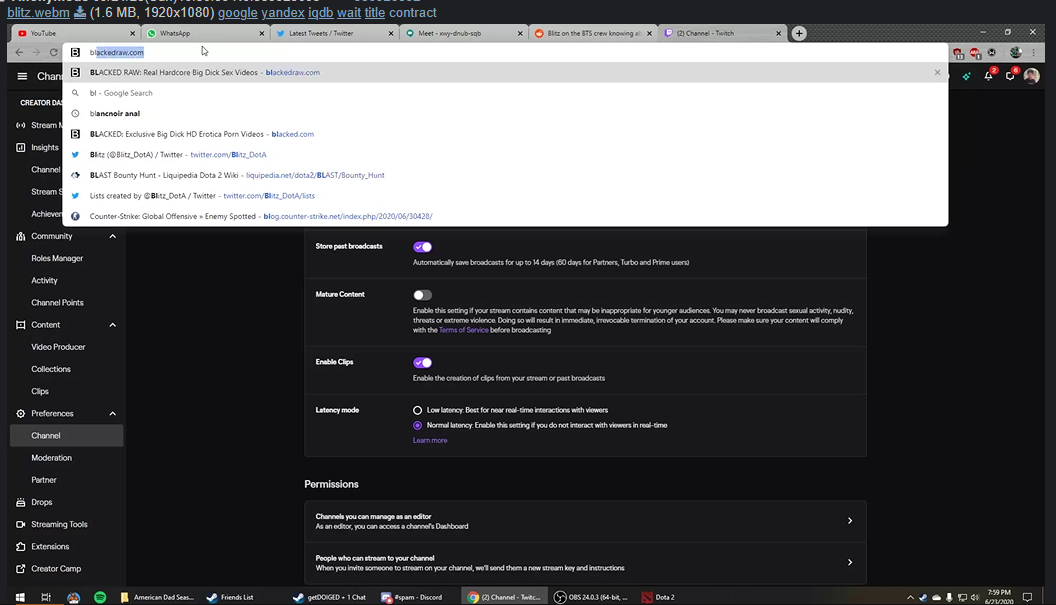
Task: Close the WhatsApp browser tab
Action: click(x=261, y=33)
